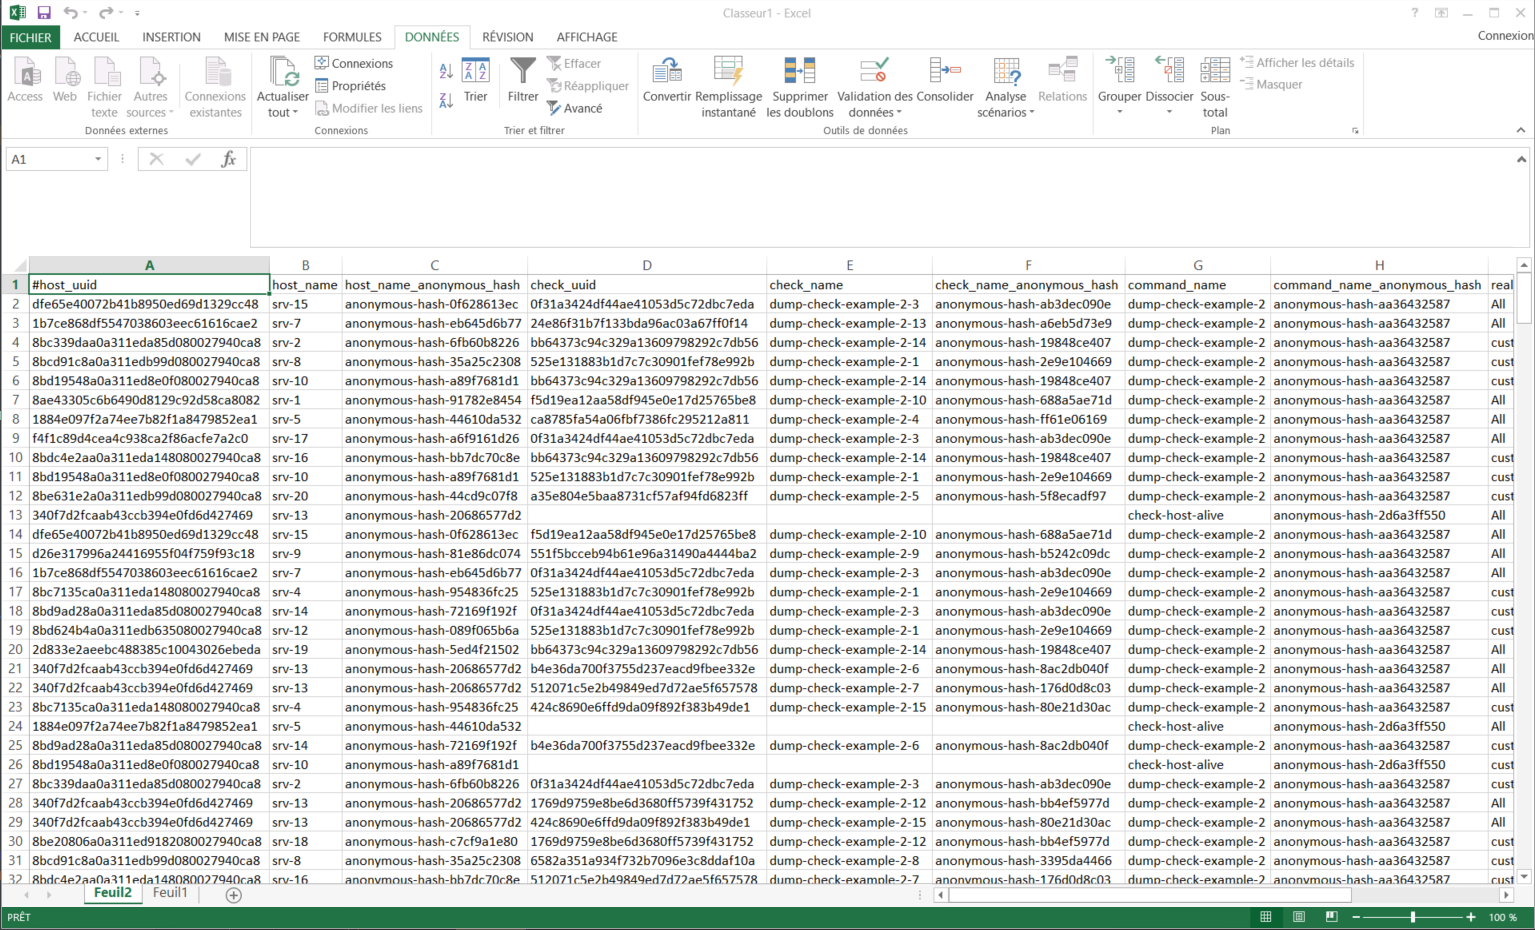Sort ascending with the A-Z icon
Screen dimensions: 1535x930
(x=446, y=70)
